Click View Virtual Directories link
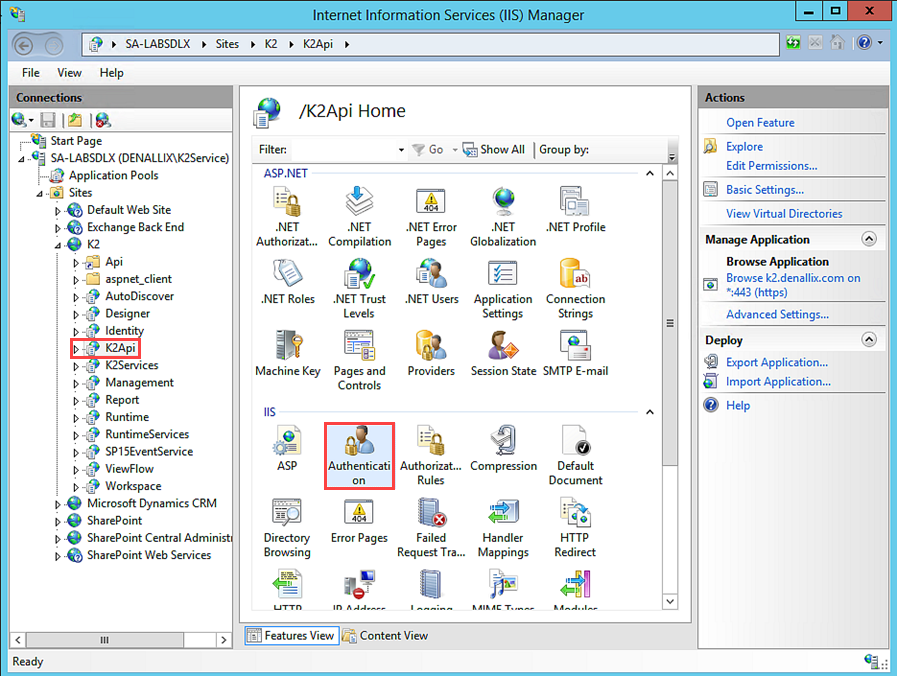Viewport: 897px width, 676px height. (784, 214)
